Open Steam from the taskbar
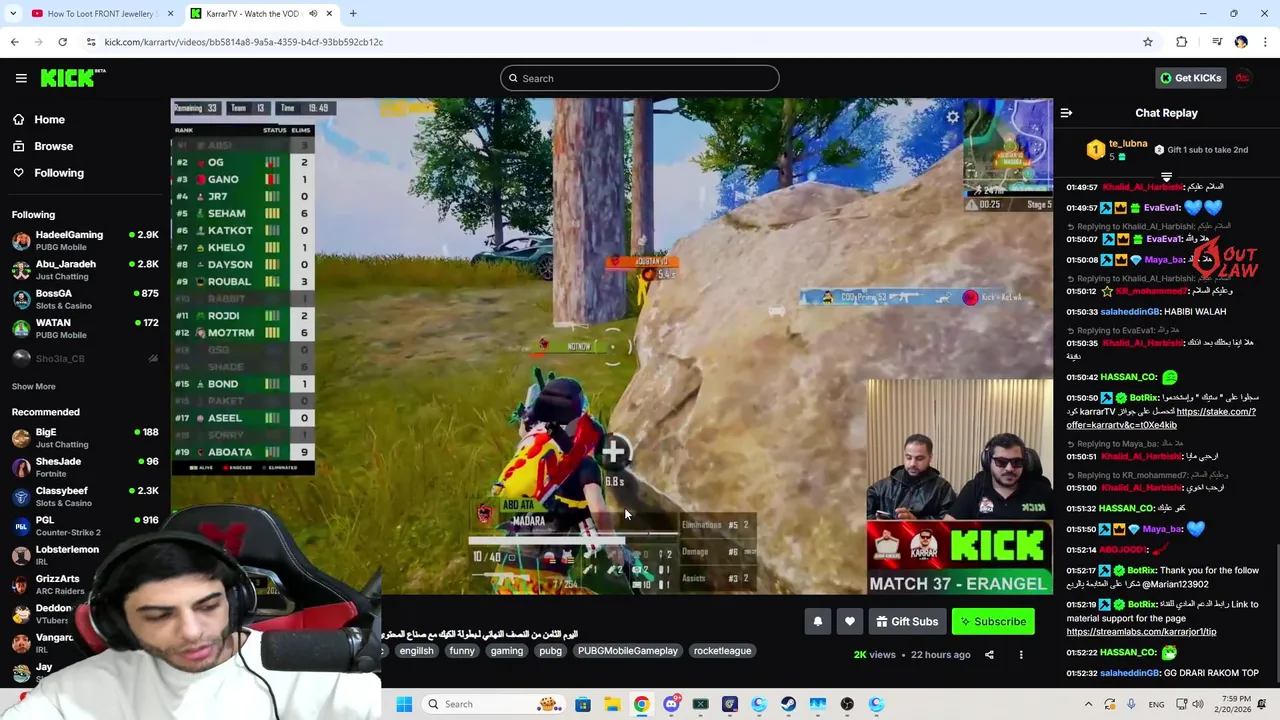This screenshot has width=1280, height=720. tap(788, 704)
